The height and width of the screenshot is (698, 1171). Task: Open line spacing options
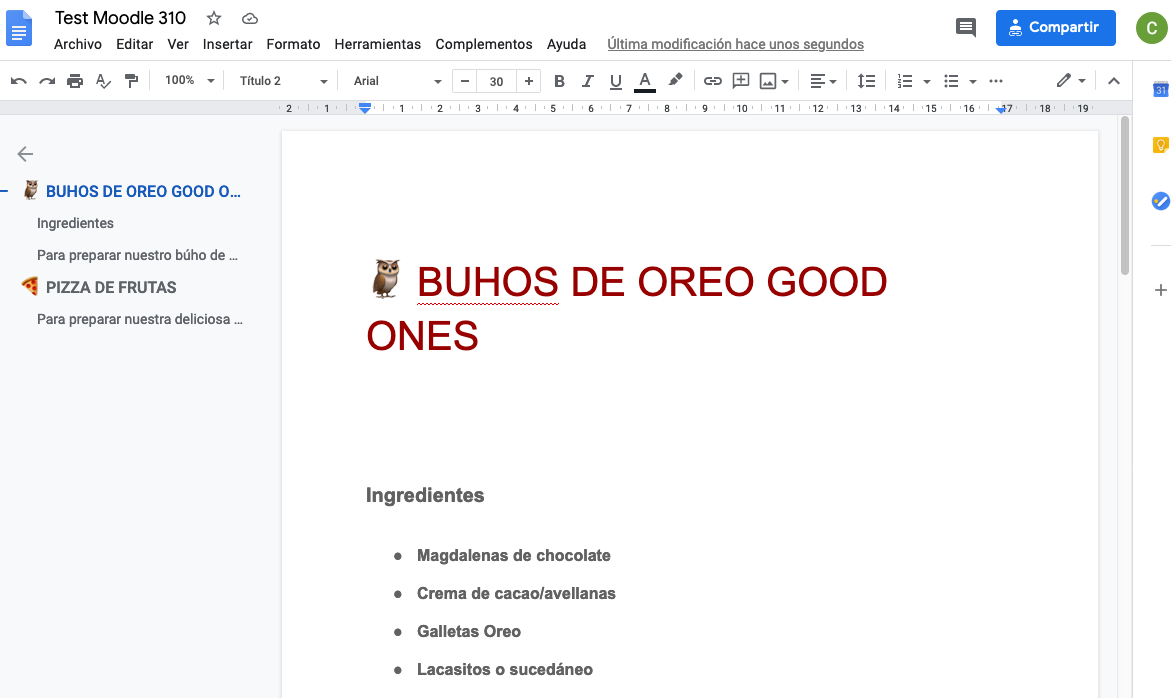click(x=866, y=81)
